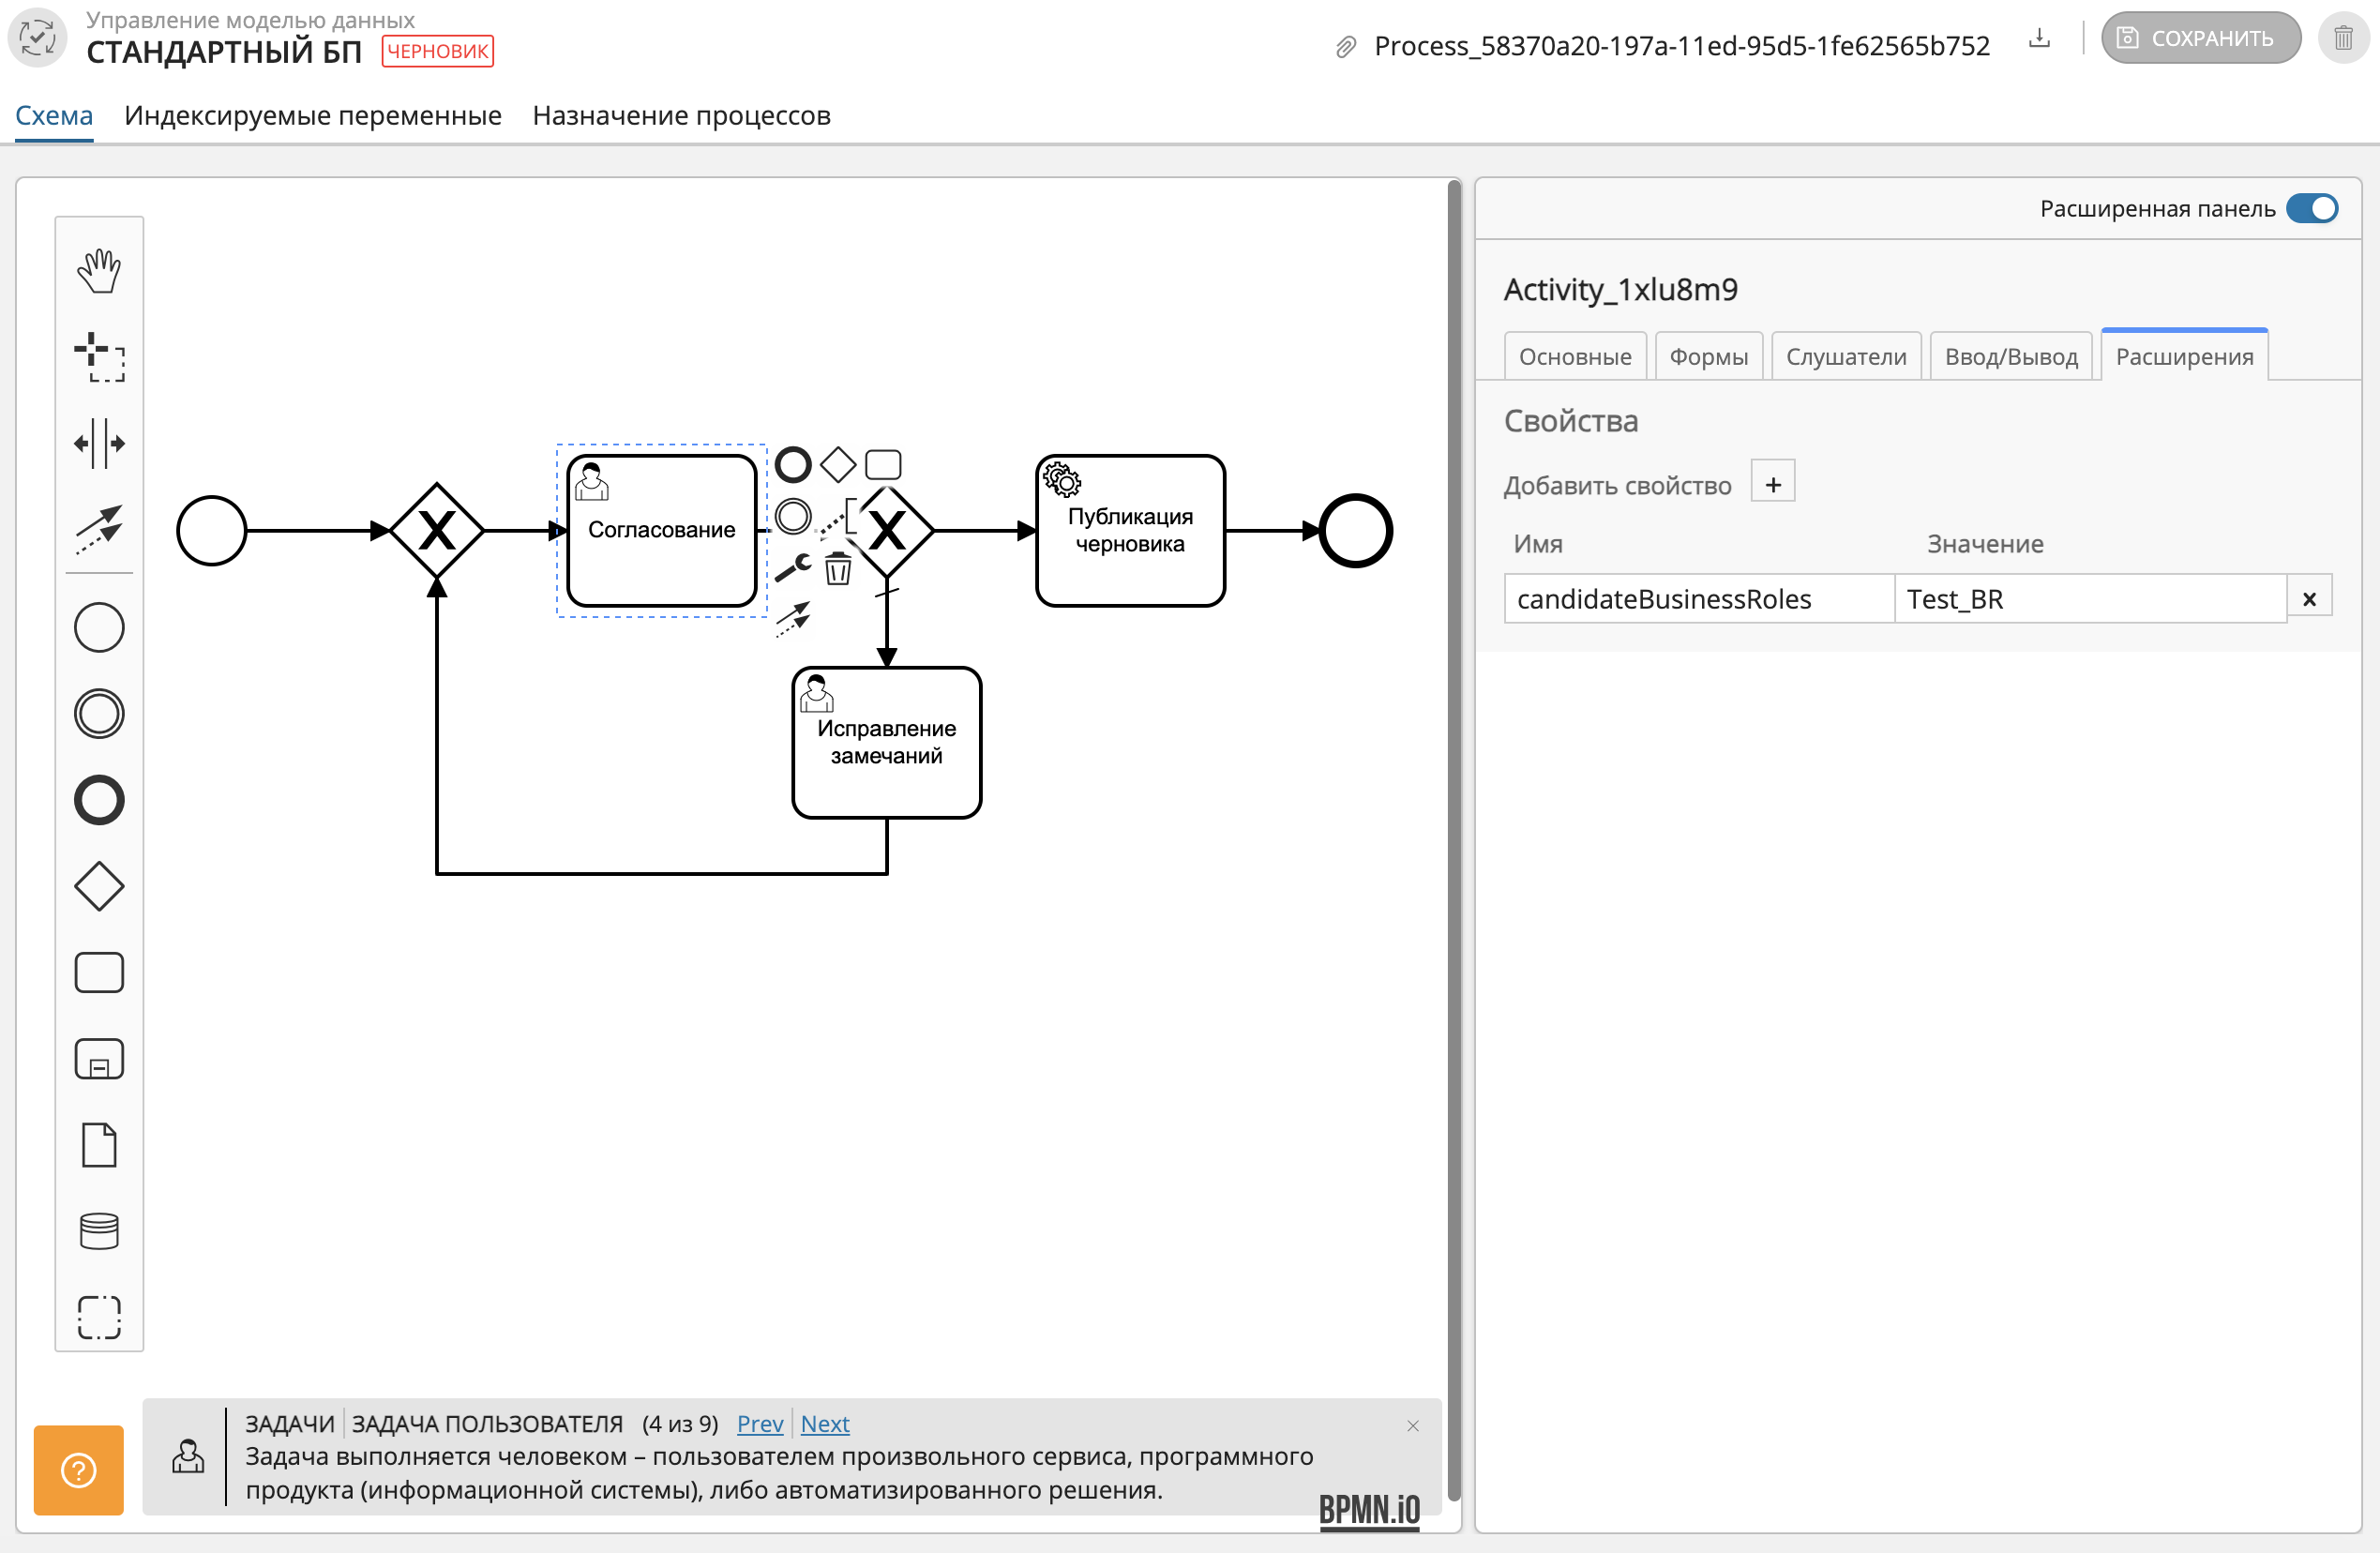Click the Next link in hint bar

(x=824, y=1423)
